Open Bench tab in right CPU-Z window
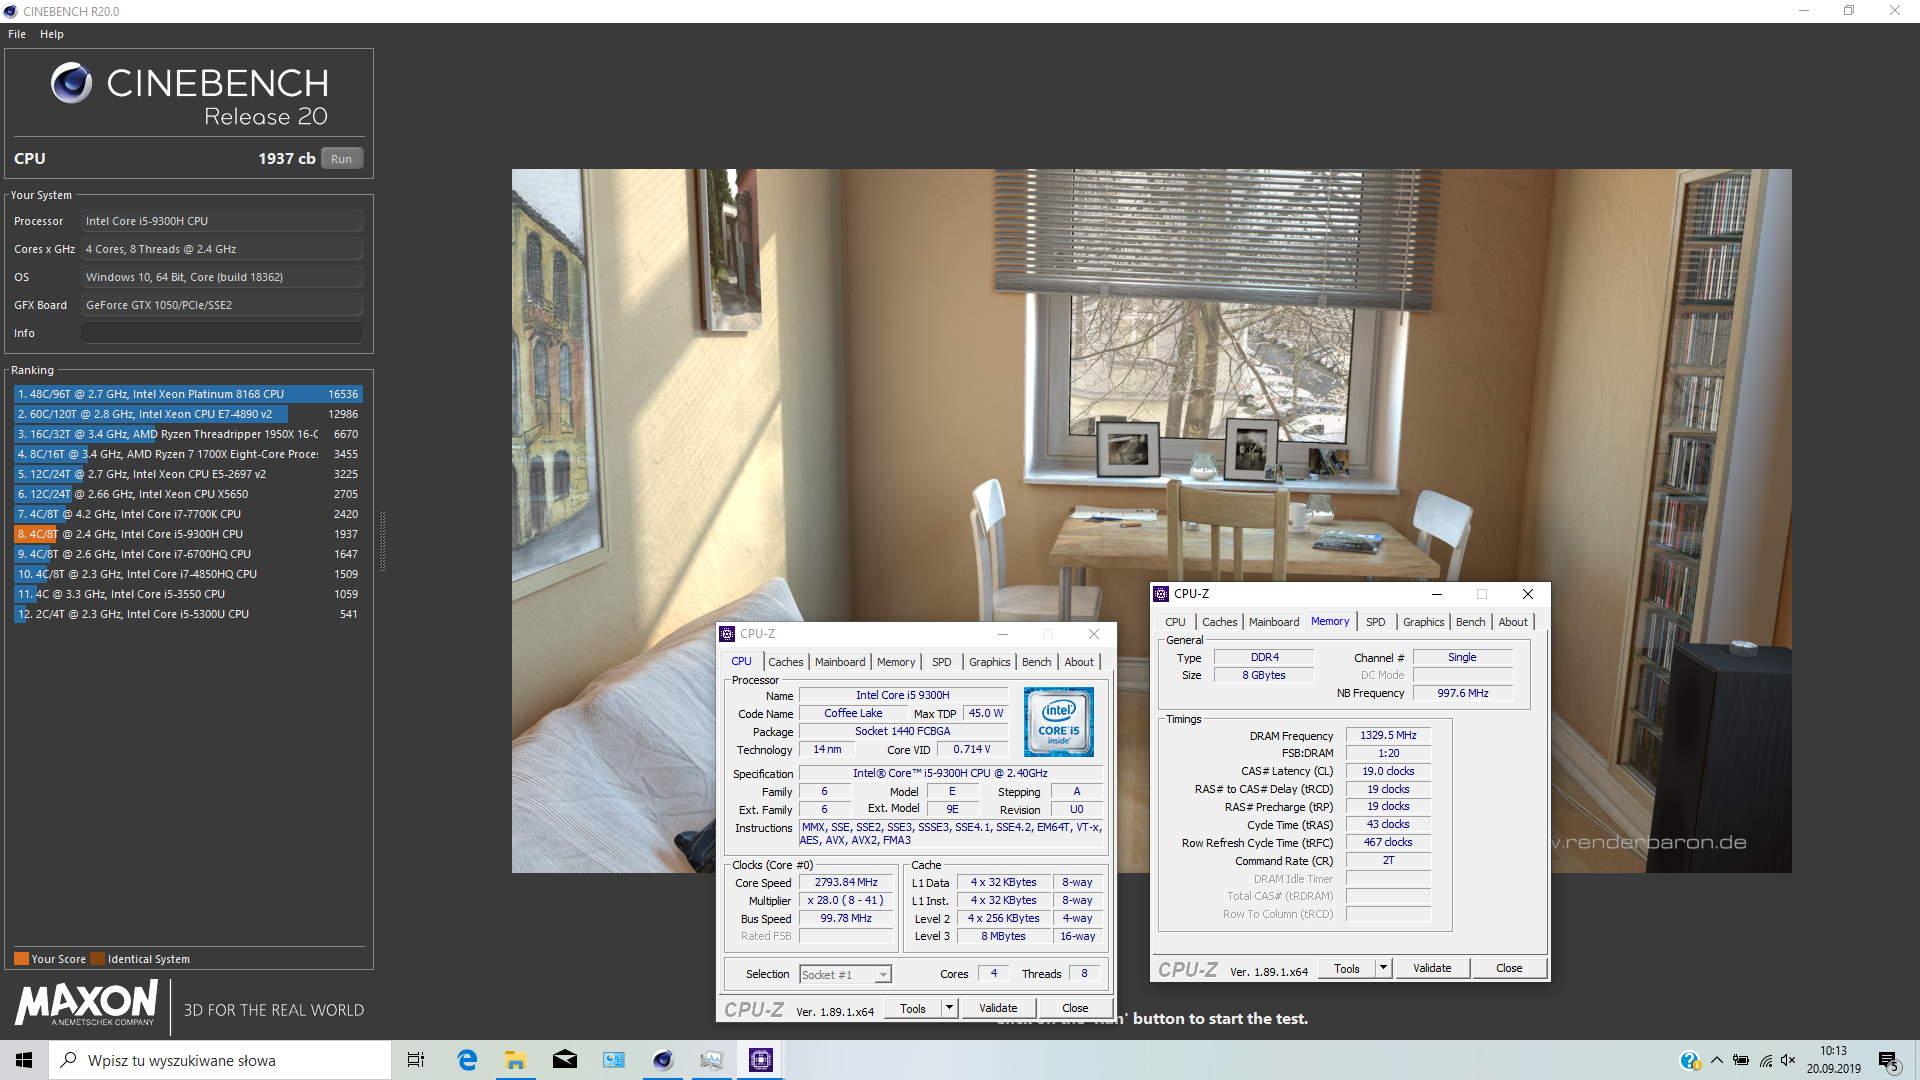The image size is (1920, 1080). click(x=1470, y=622)
